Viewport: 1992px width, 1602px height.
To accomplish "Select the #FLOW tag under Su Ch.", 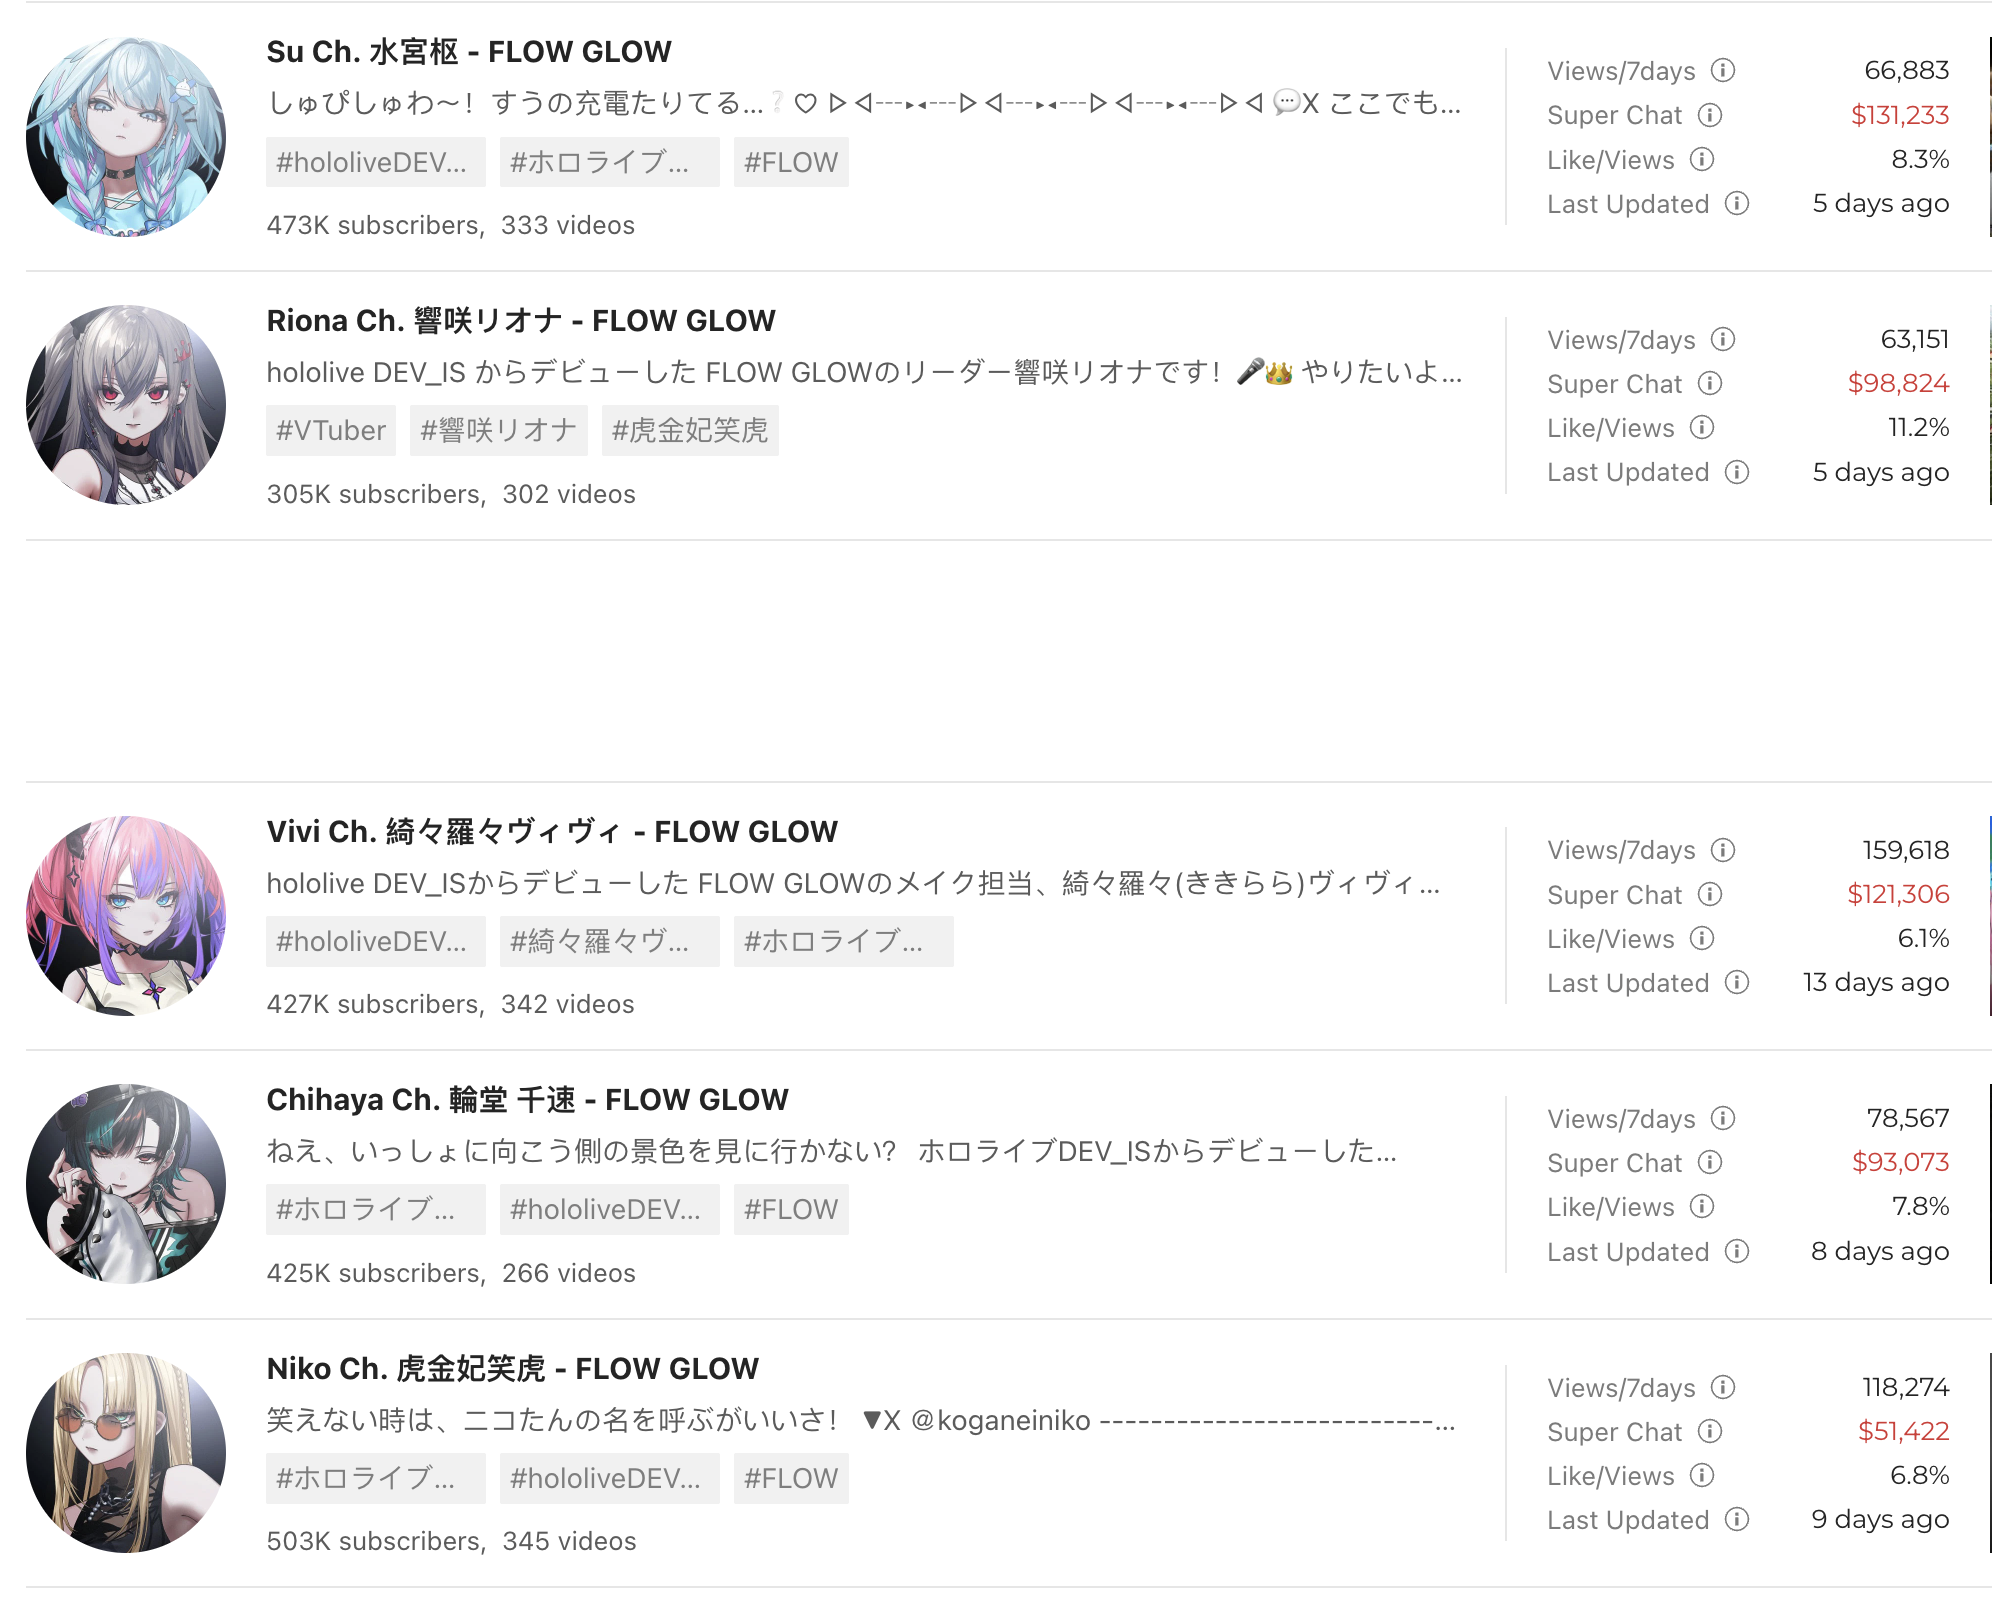I will point(791,162).
